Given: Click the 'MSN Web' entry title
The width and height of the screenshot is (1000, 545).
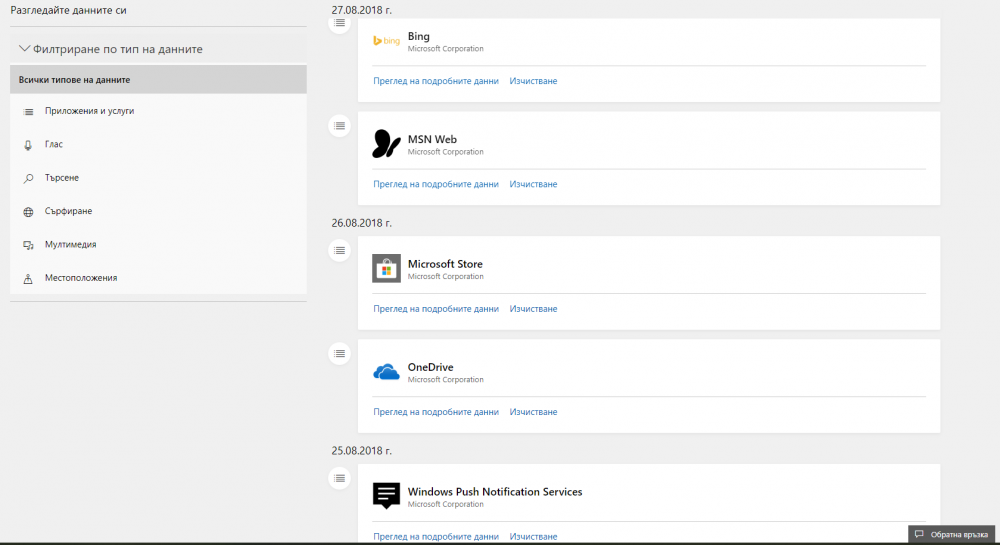Looking at the screenshot, I should [432, 139].
